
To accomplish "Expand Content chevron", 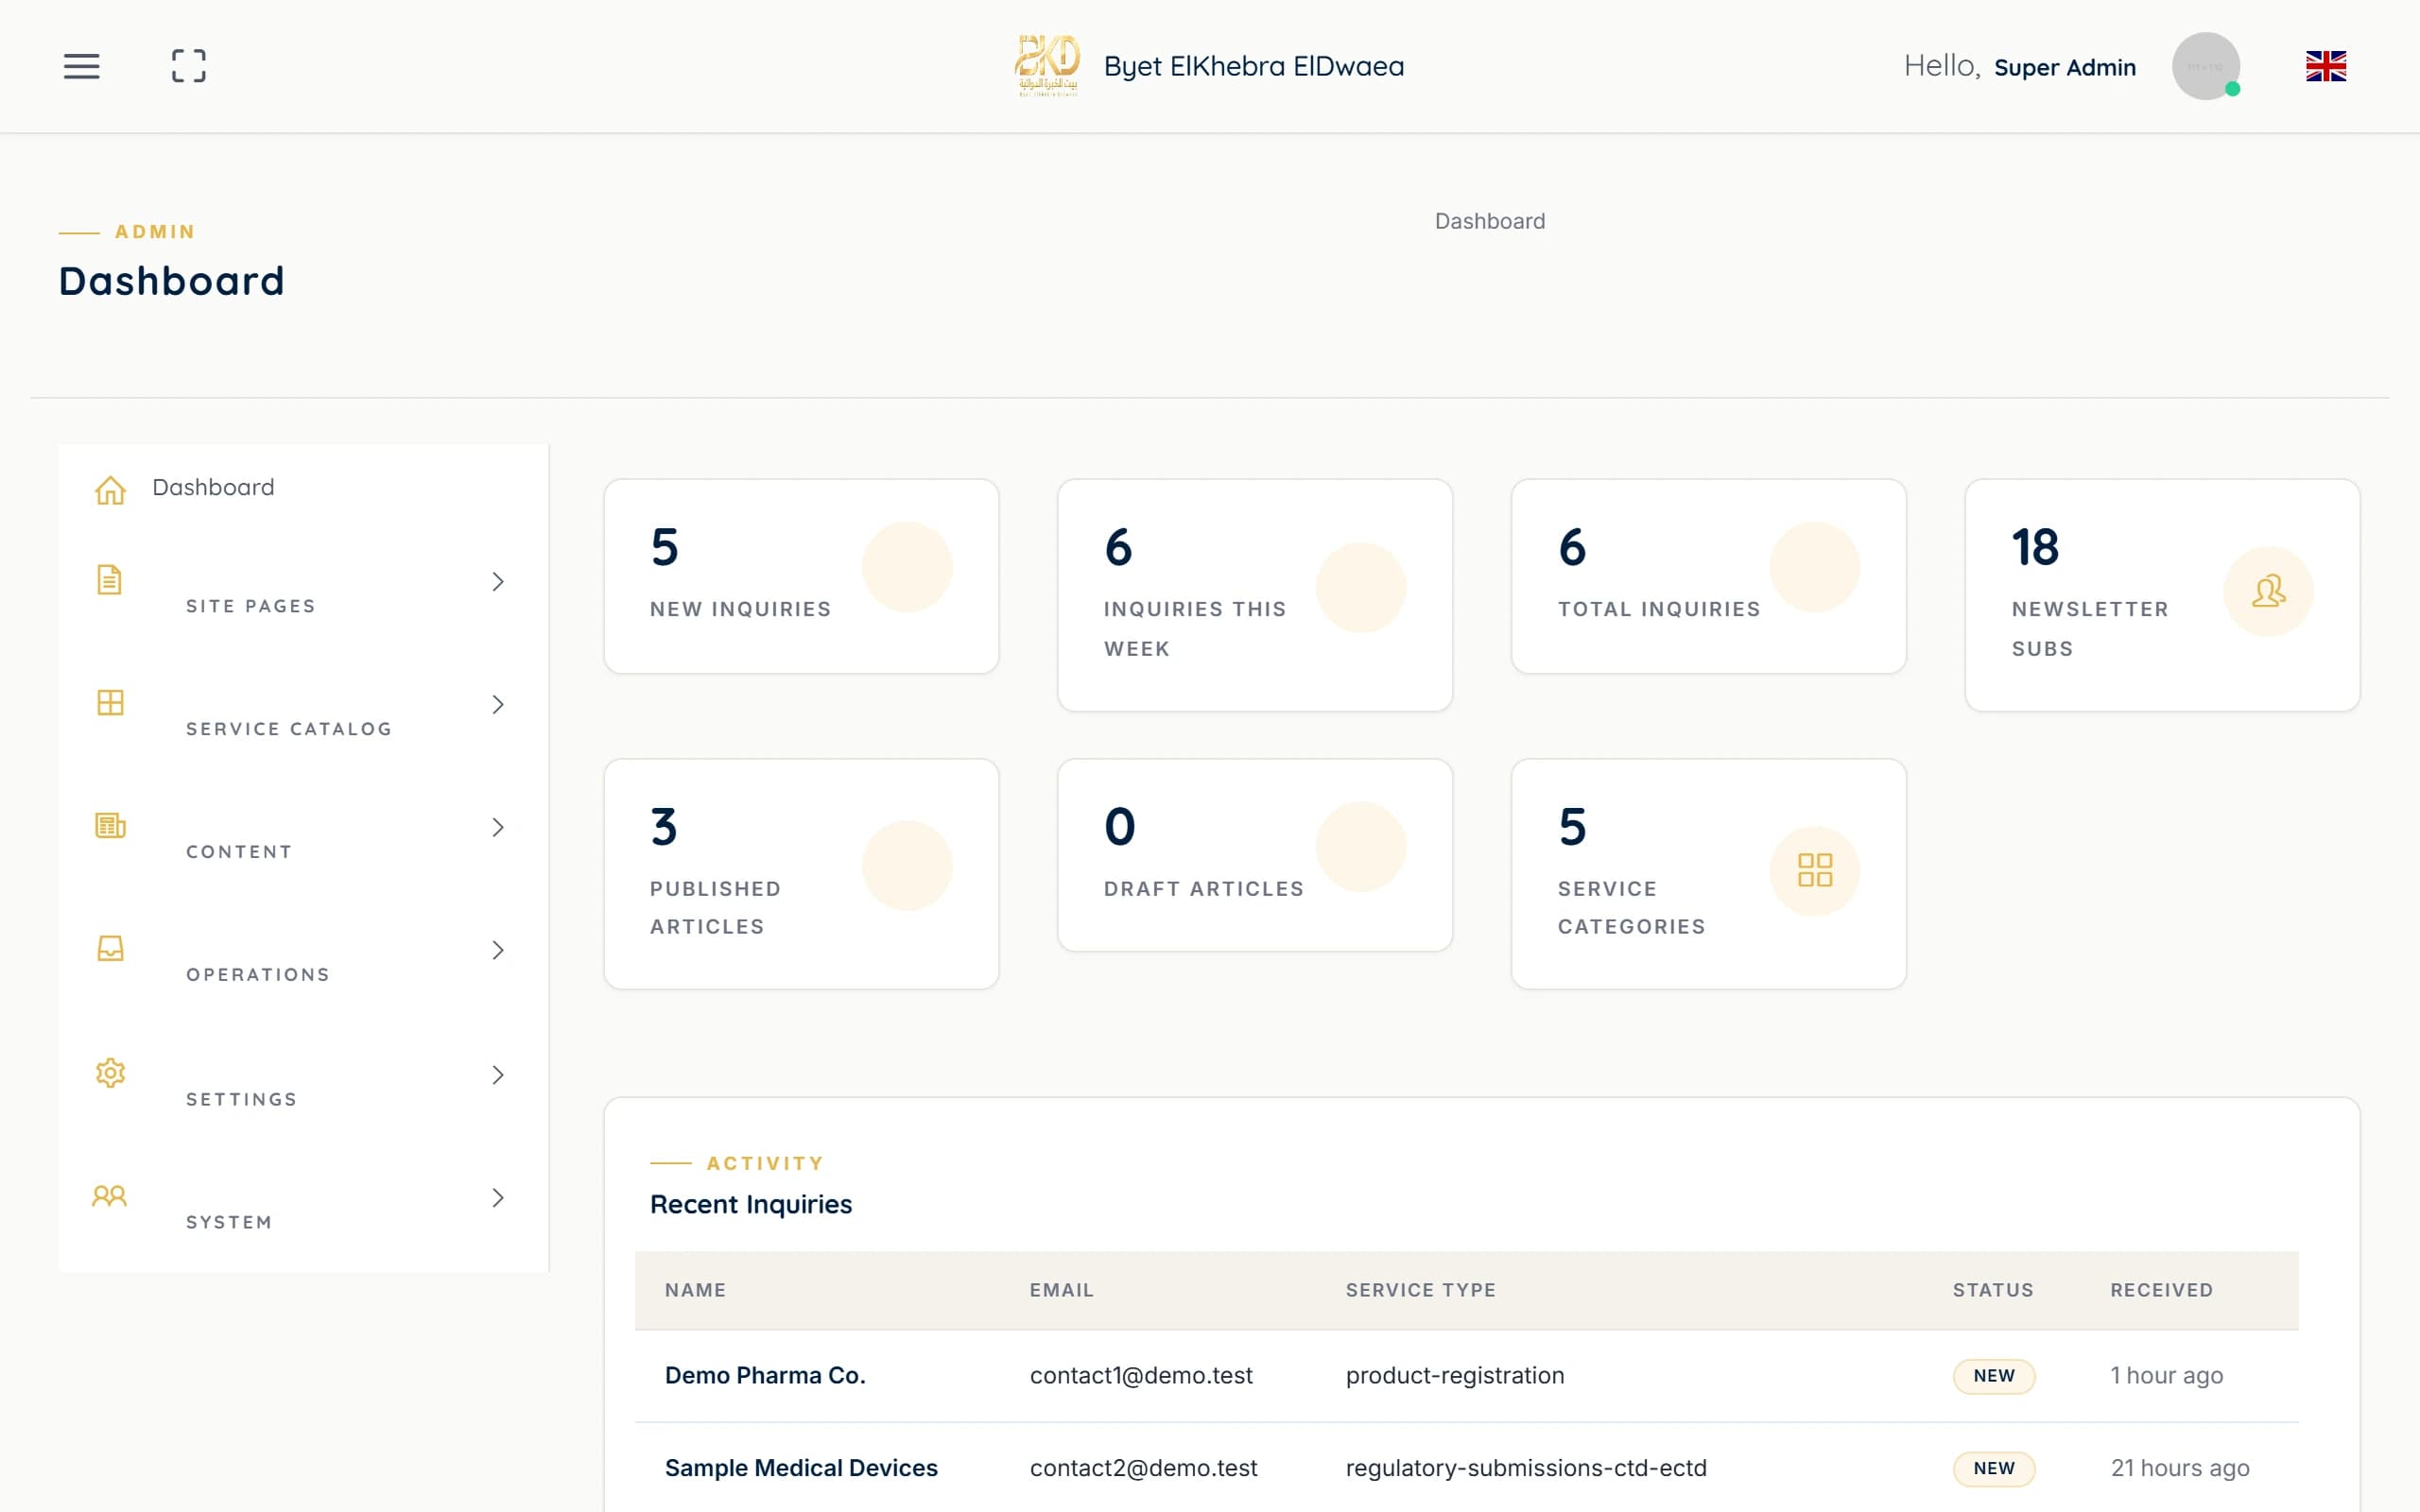I will click(498, 828).
